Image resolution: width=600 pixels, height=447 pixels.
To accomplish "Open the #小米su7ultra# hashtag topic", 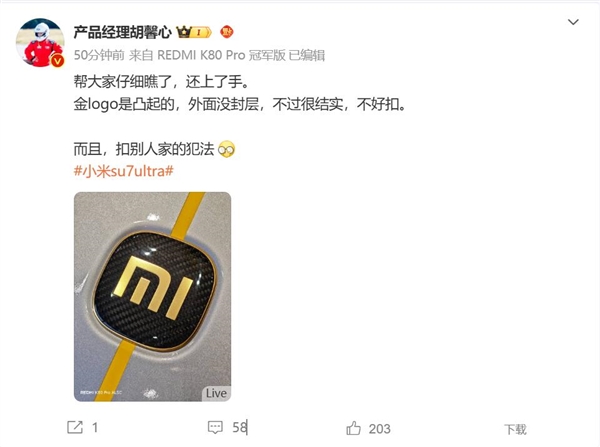I will (124, 171).
